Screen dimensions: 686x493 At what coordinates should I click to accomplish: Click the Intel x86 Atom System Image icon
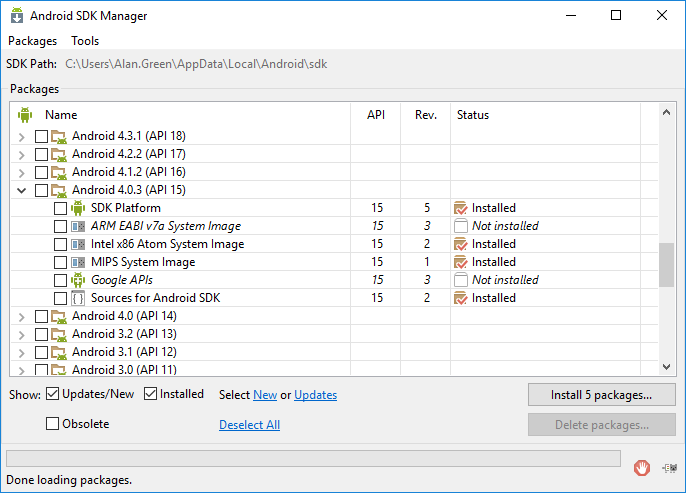tap(78, 244)
